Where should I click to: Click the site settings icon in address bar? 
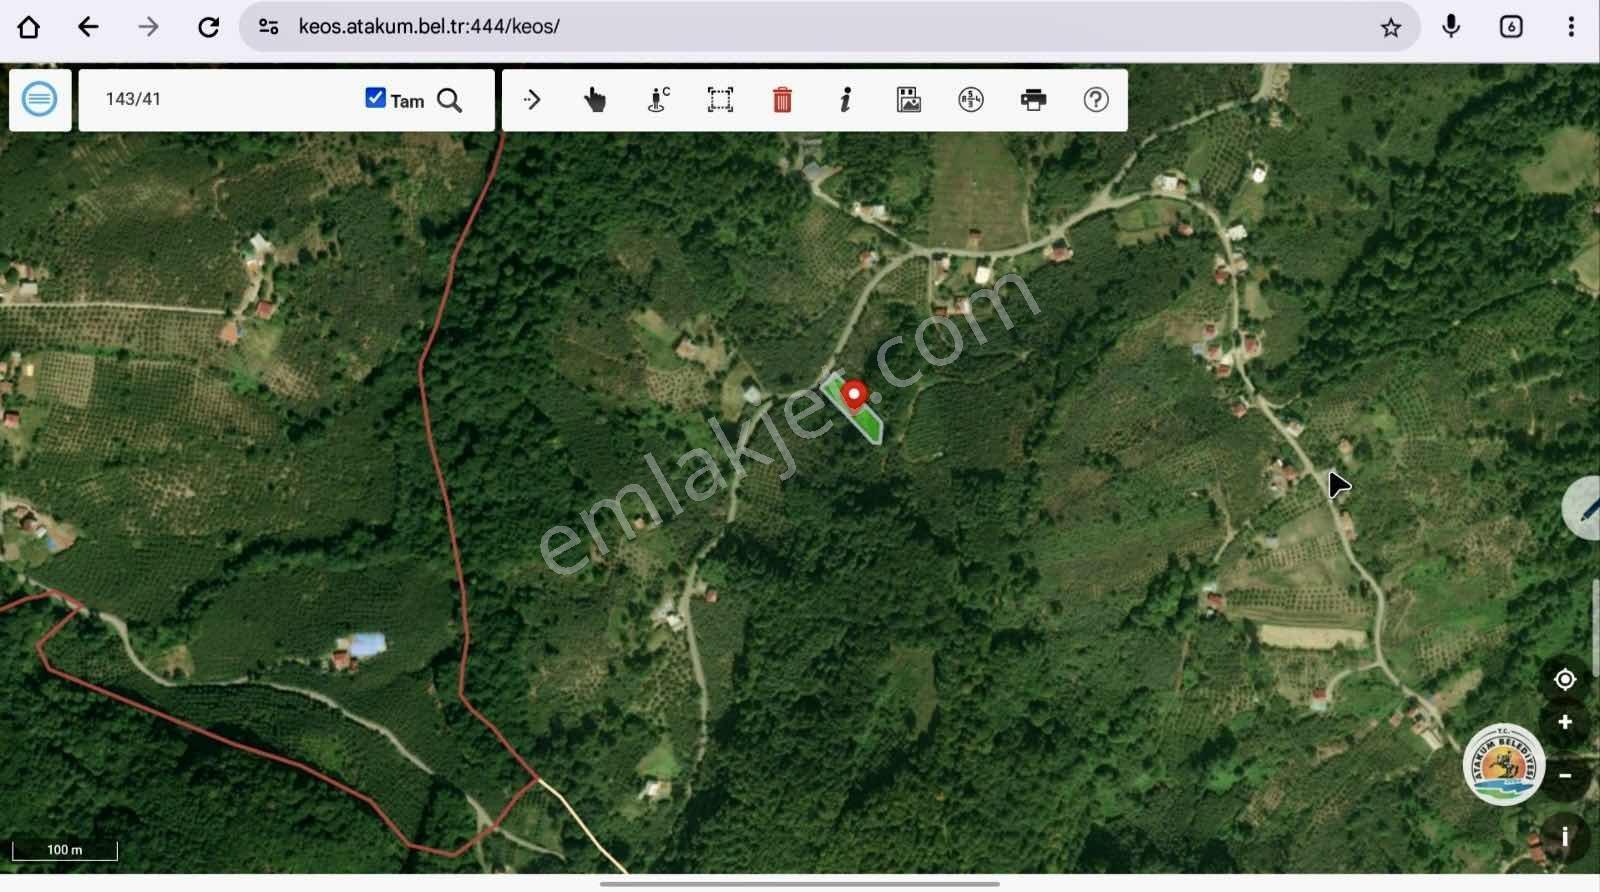pyautogui.click(x=269, y=27)
